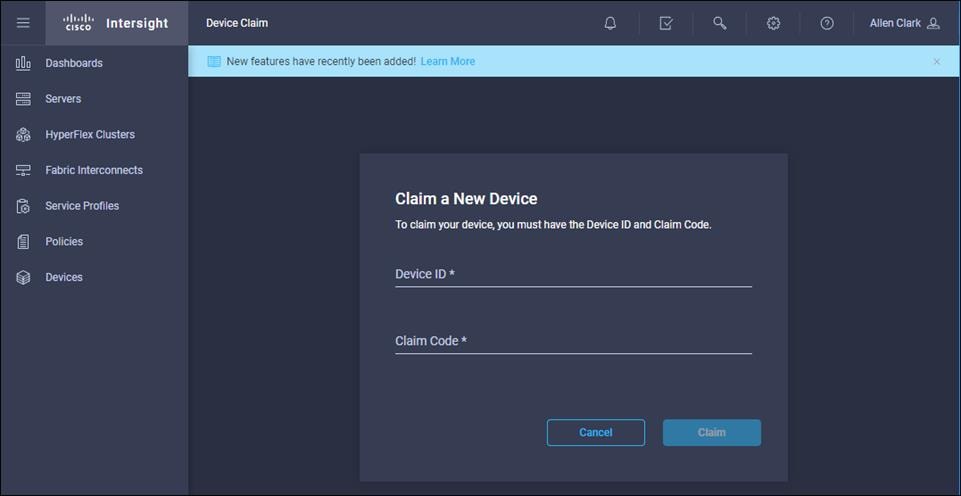Open the hamburger navigation menu

click(x=23, y=23)
